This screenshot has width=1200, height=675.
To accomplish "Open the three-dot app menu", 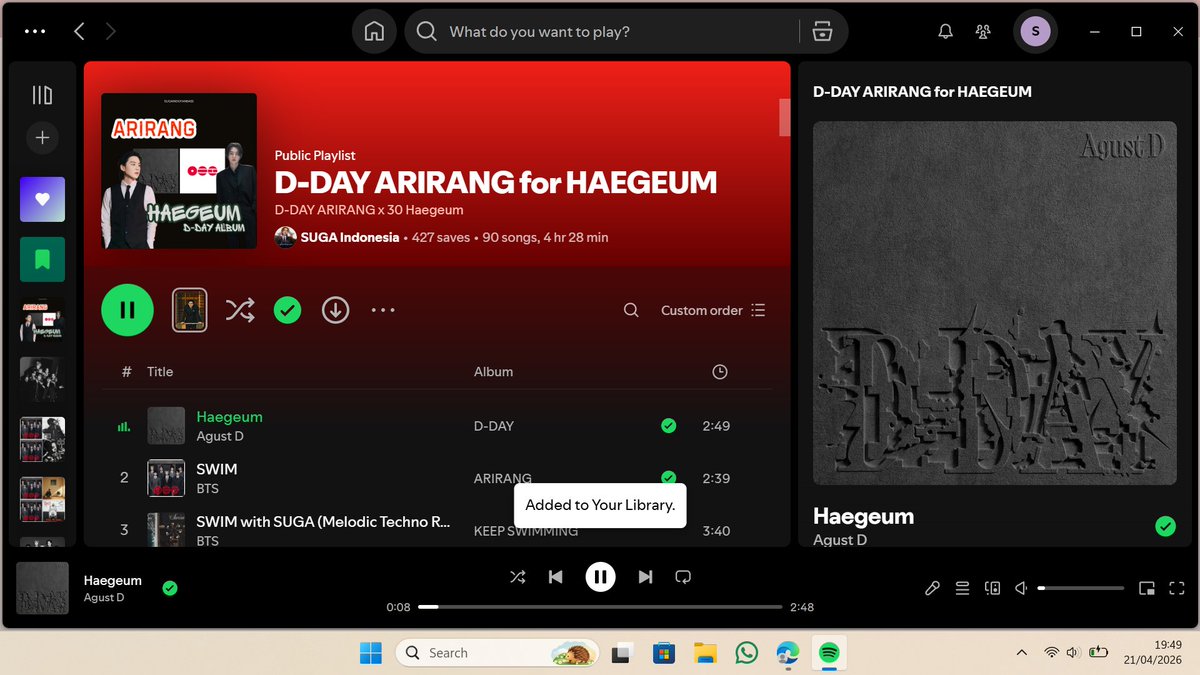I will coord(35,31).
